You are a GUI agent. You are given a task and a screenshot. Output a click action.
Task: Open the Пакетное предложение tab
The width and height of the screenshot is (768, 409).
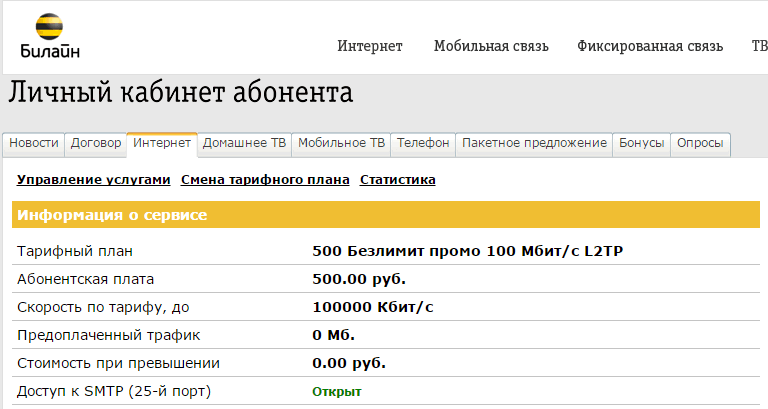[534, 144]
